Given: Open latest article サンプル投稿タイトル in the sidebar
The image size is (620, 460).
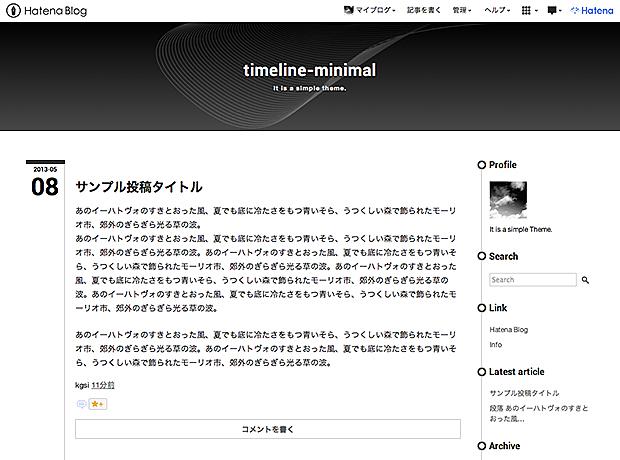Looking at the screenshot, I should coord(524,393).
